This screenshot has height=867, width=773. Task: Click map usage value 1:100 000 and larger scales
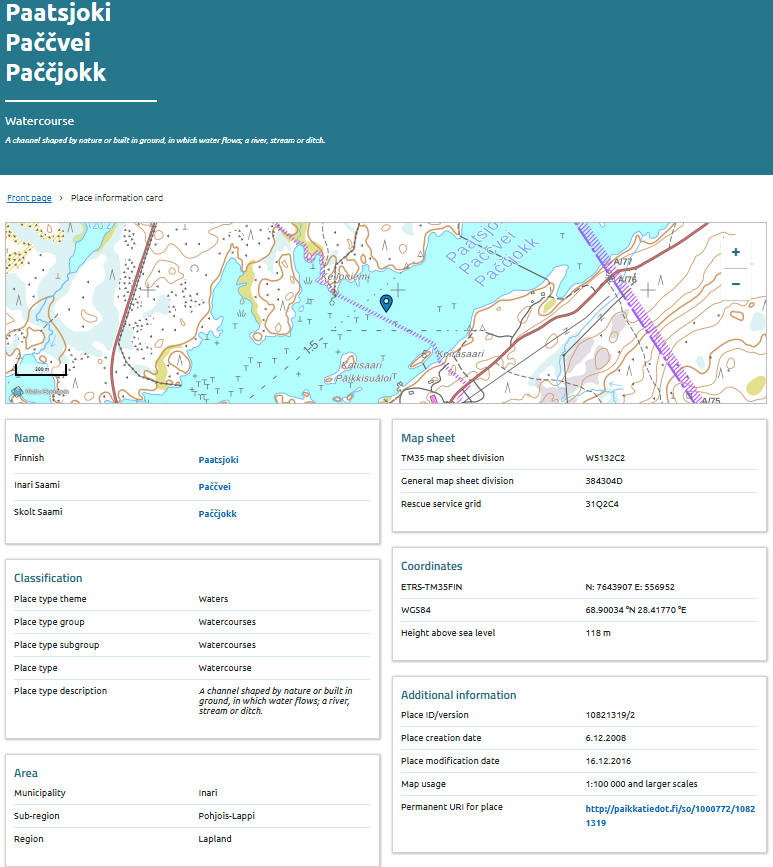pyautogui.click(x=641, y=784)
